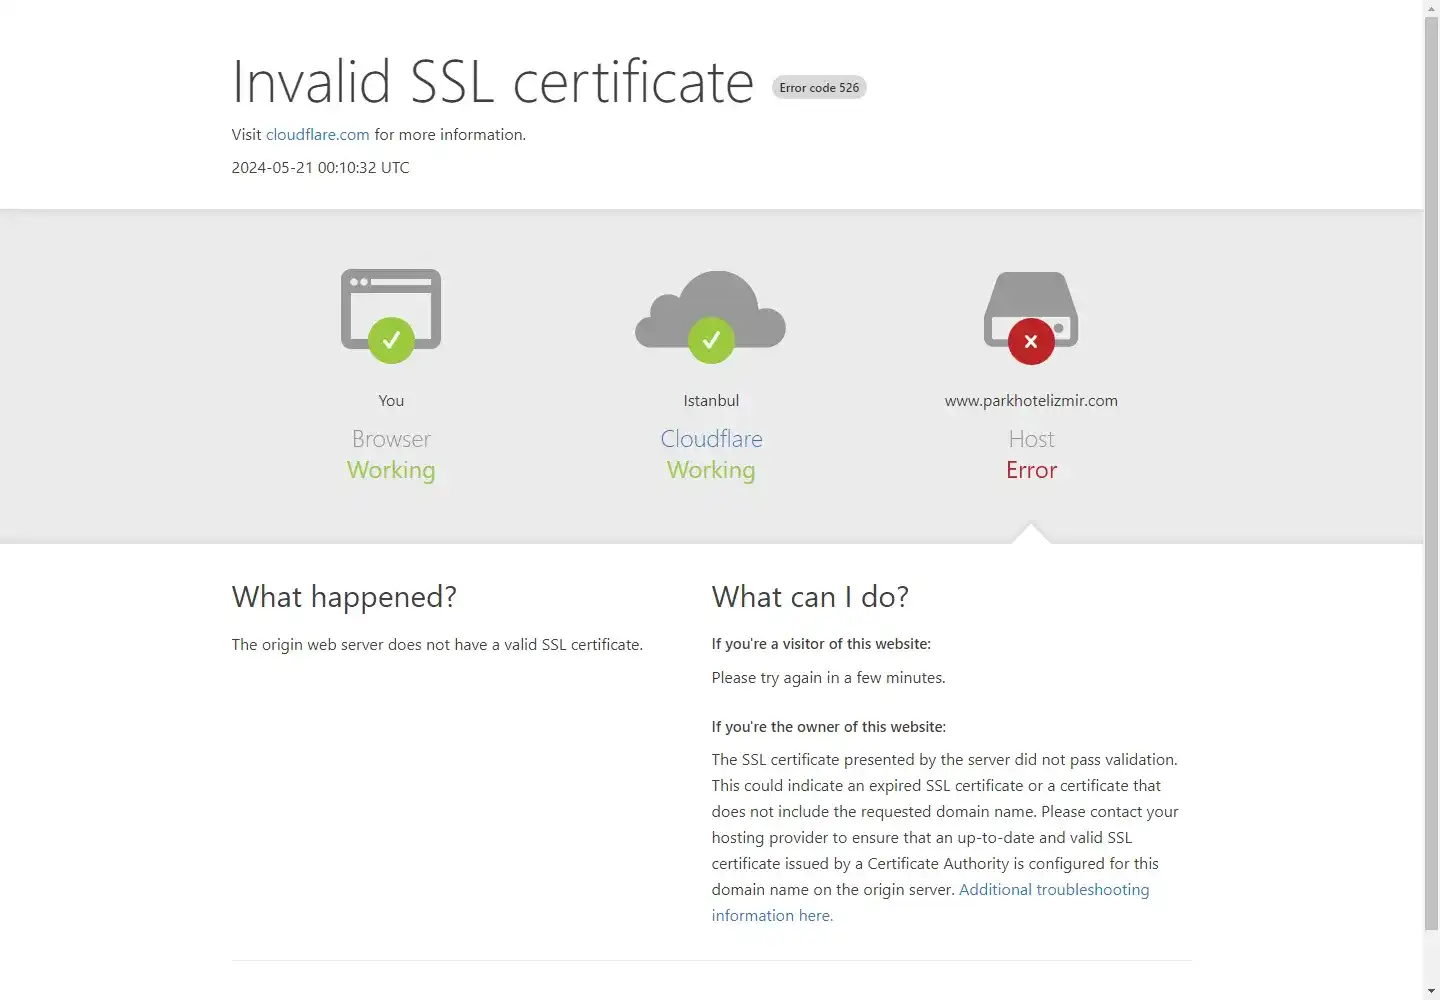Image resolution: width=1440 pixels, height=1000 pixels.
Task: Click the 'Host' label text
Action: pos(1031,439)
